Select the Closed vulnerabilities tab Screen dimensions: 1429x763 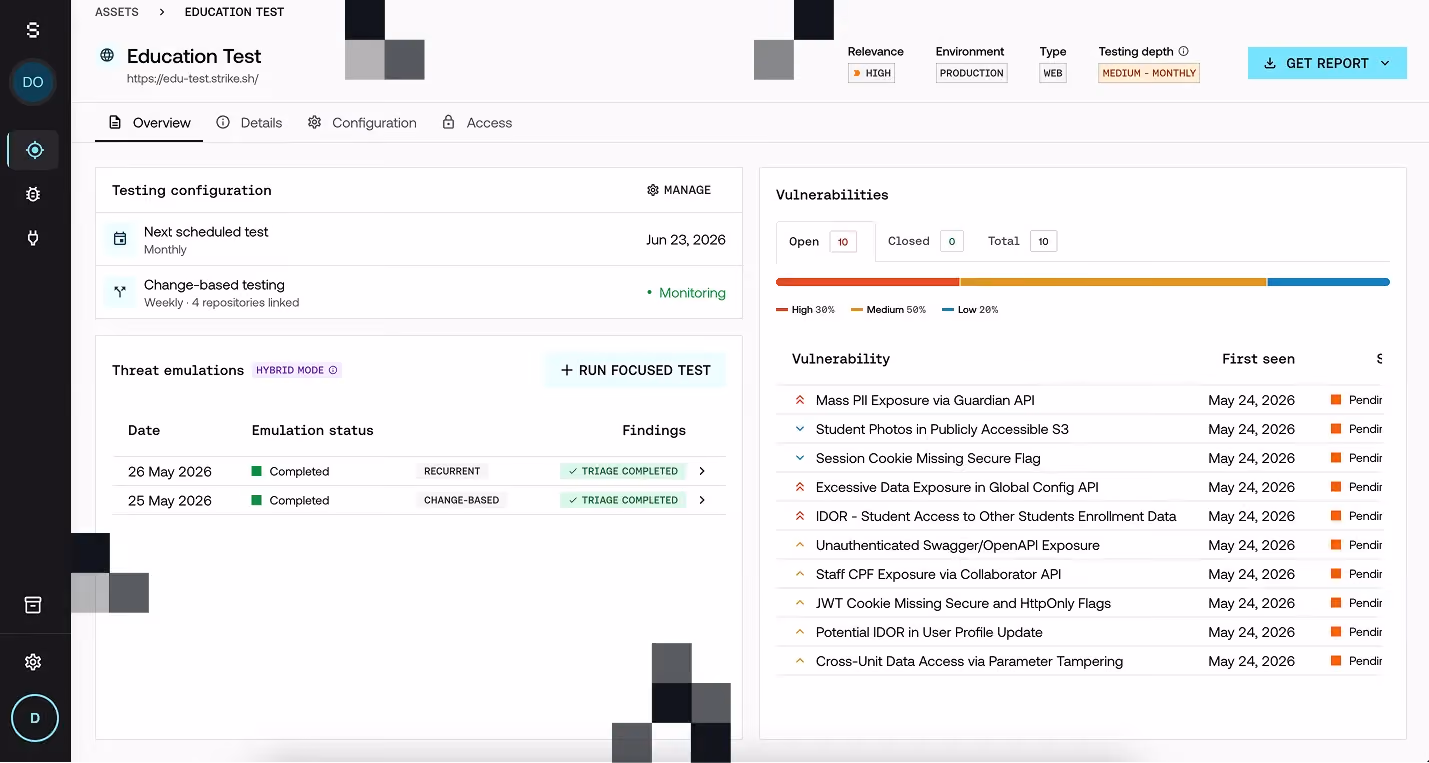pyautogui.click(x=925, y=241)
